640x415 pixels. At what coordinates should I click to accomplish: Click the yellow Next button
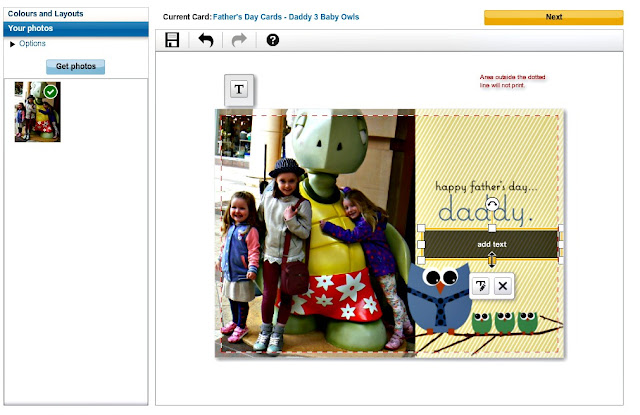[553, 17]
